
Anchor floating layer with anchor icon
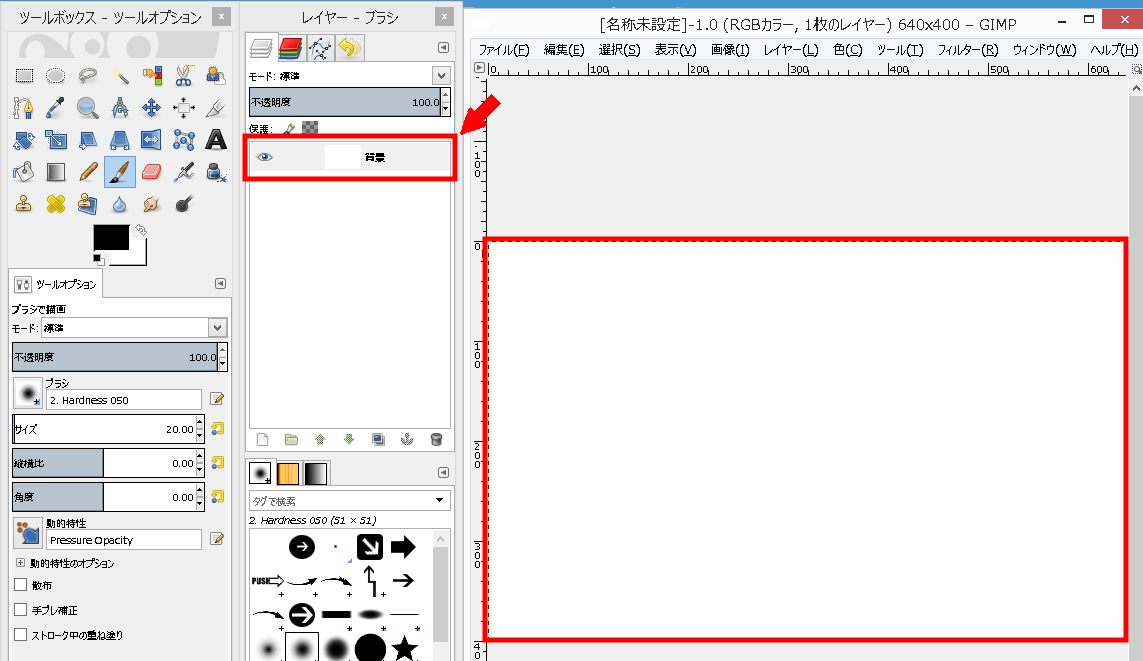coord(407,439)
